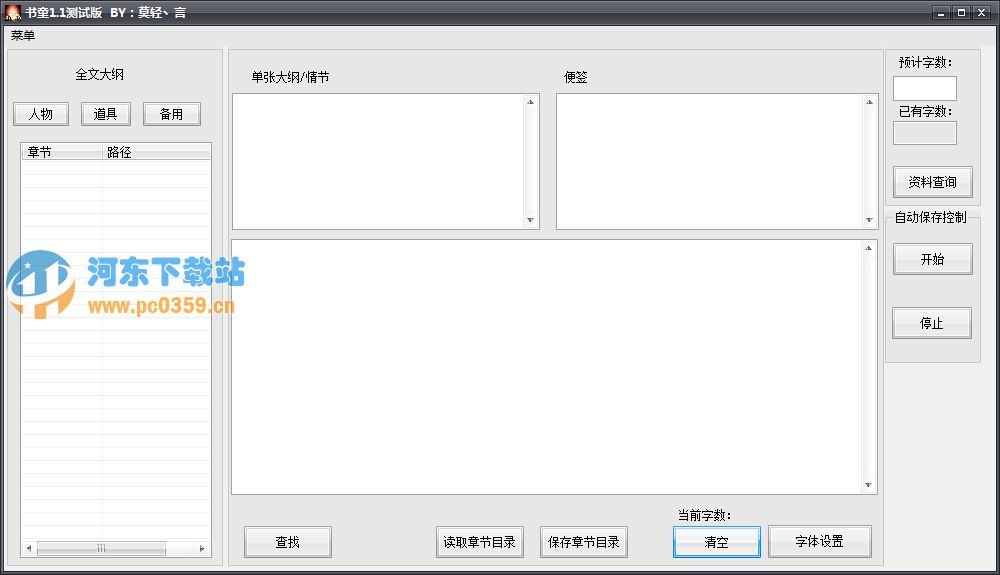Click the outline box scroll down arrow
This screenshot has height=575, width=1000.
tap(530, 220)
